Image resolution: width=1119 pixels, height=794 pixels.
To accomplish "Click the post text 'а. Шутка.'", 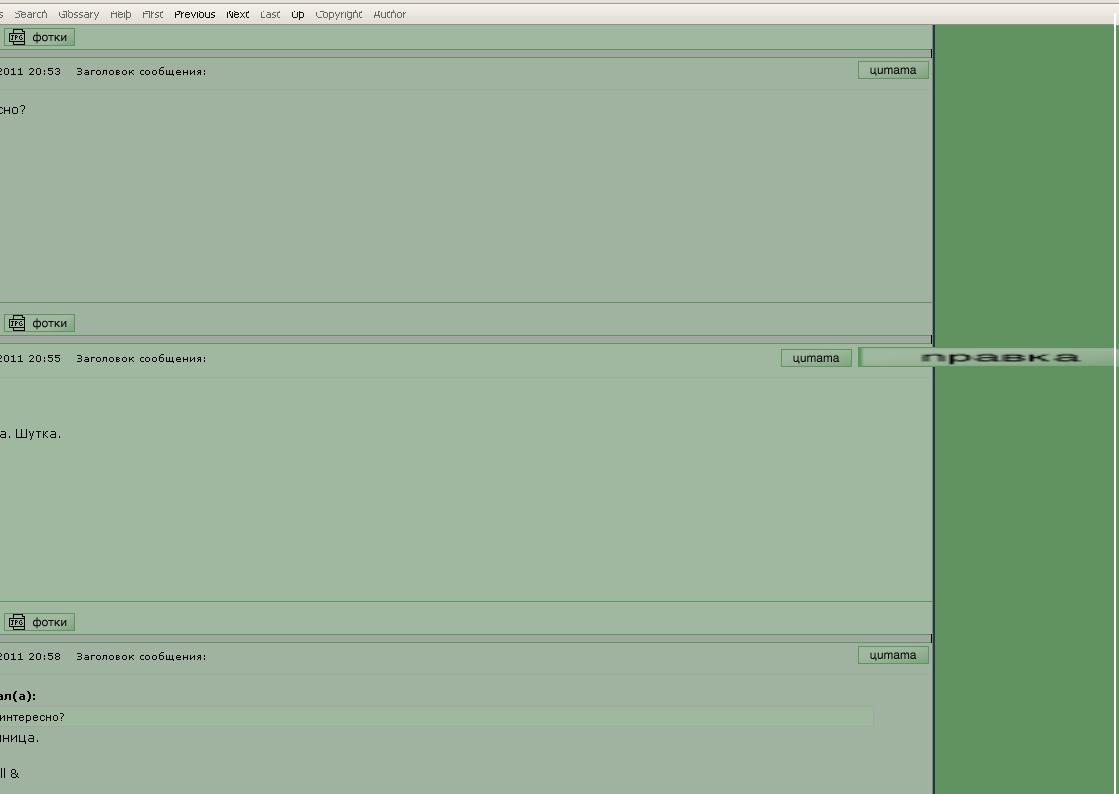I will coord(30,433).
